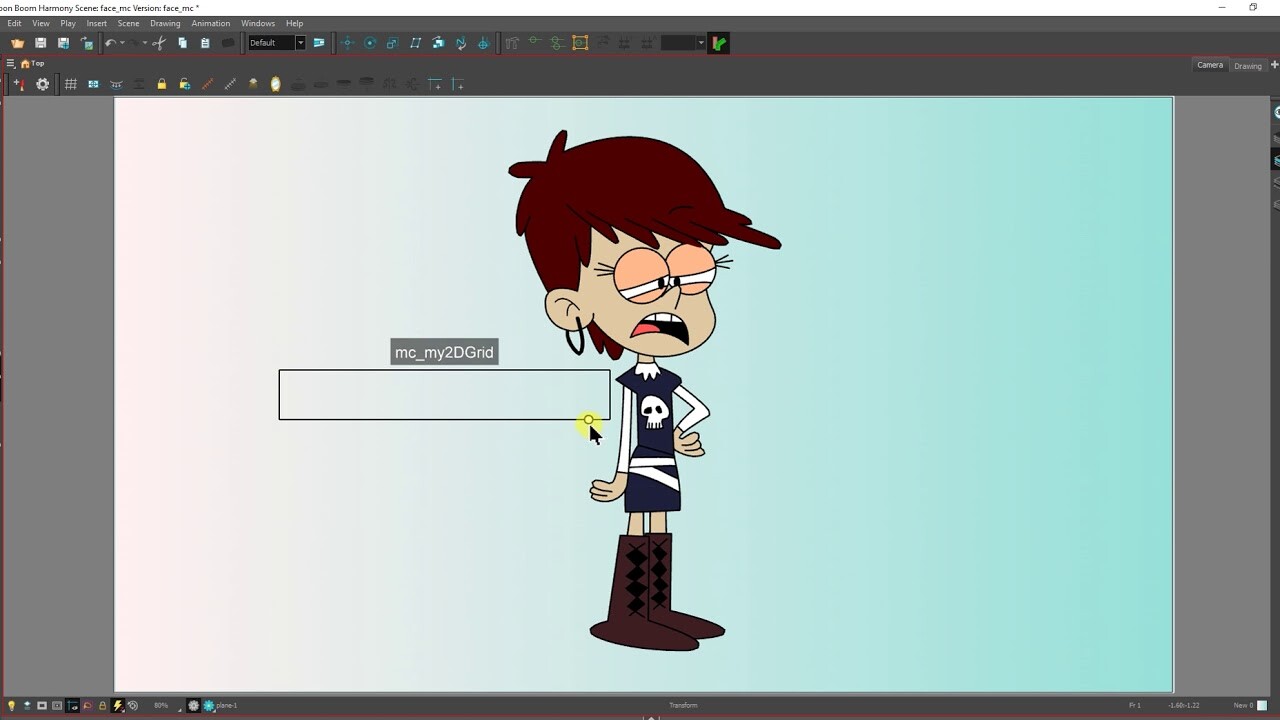Click the orange ruler icon
The width and height of the screenshot is (1280, 720).
click(x=207, y=84)
